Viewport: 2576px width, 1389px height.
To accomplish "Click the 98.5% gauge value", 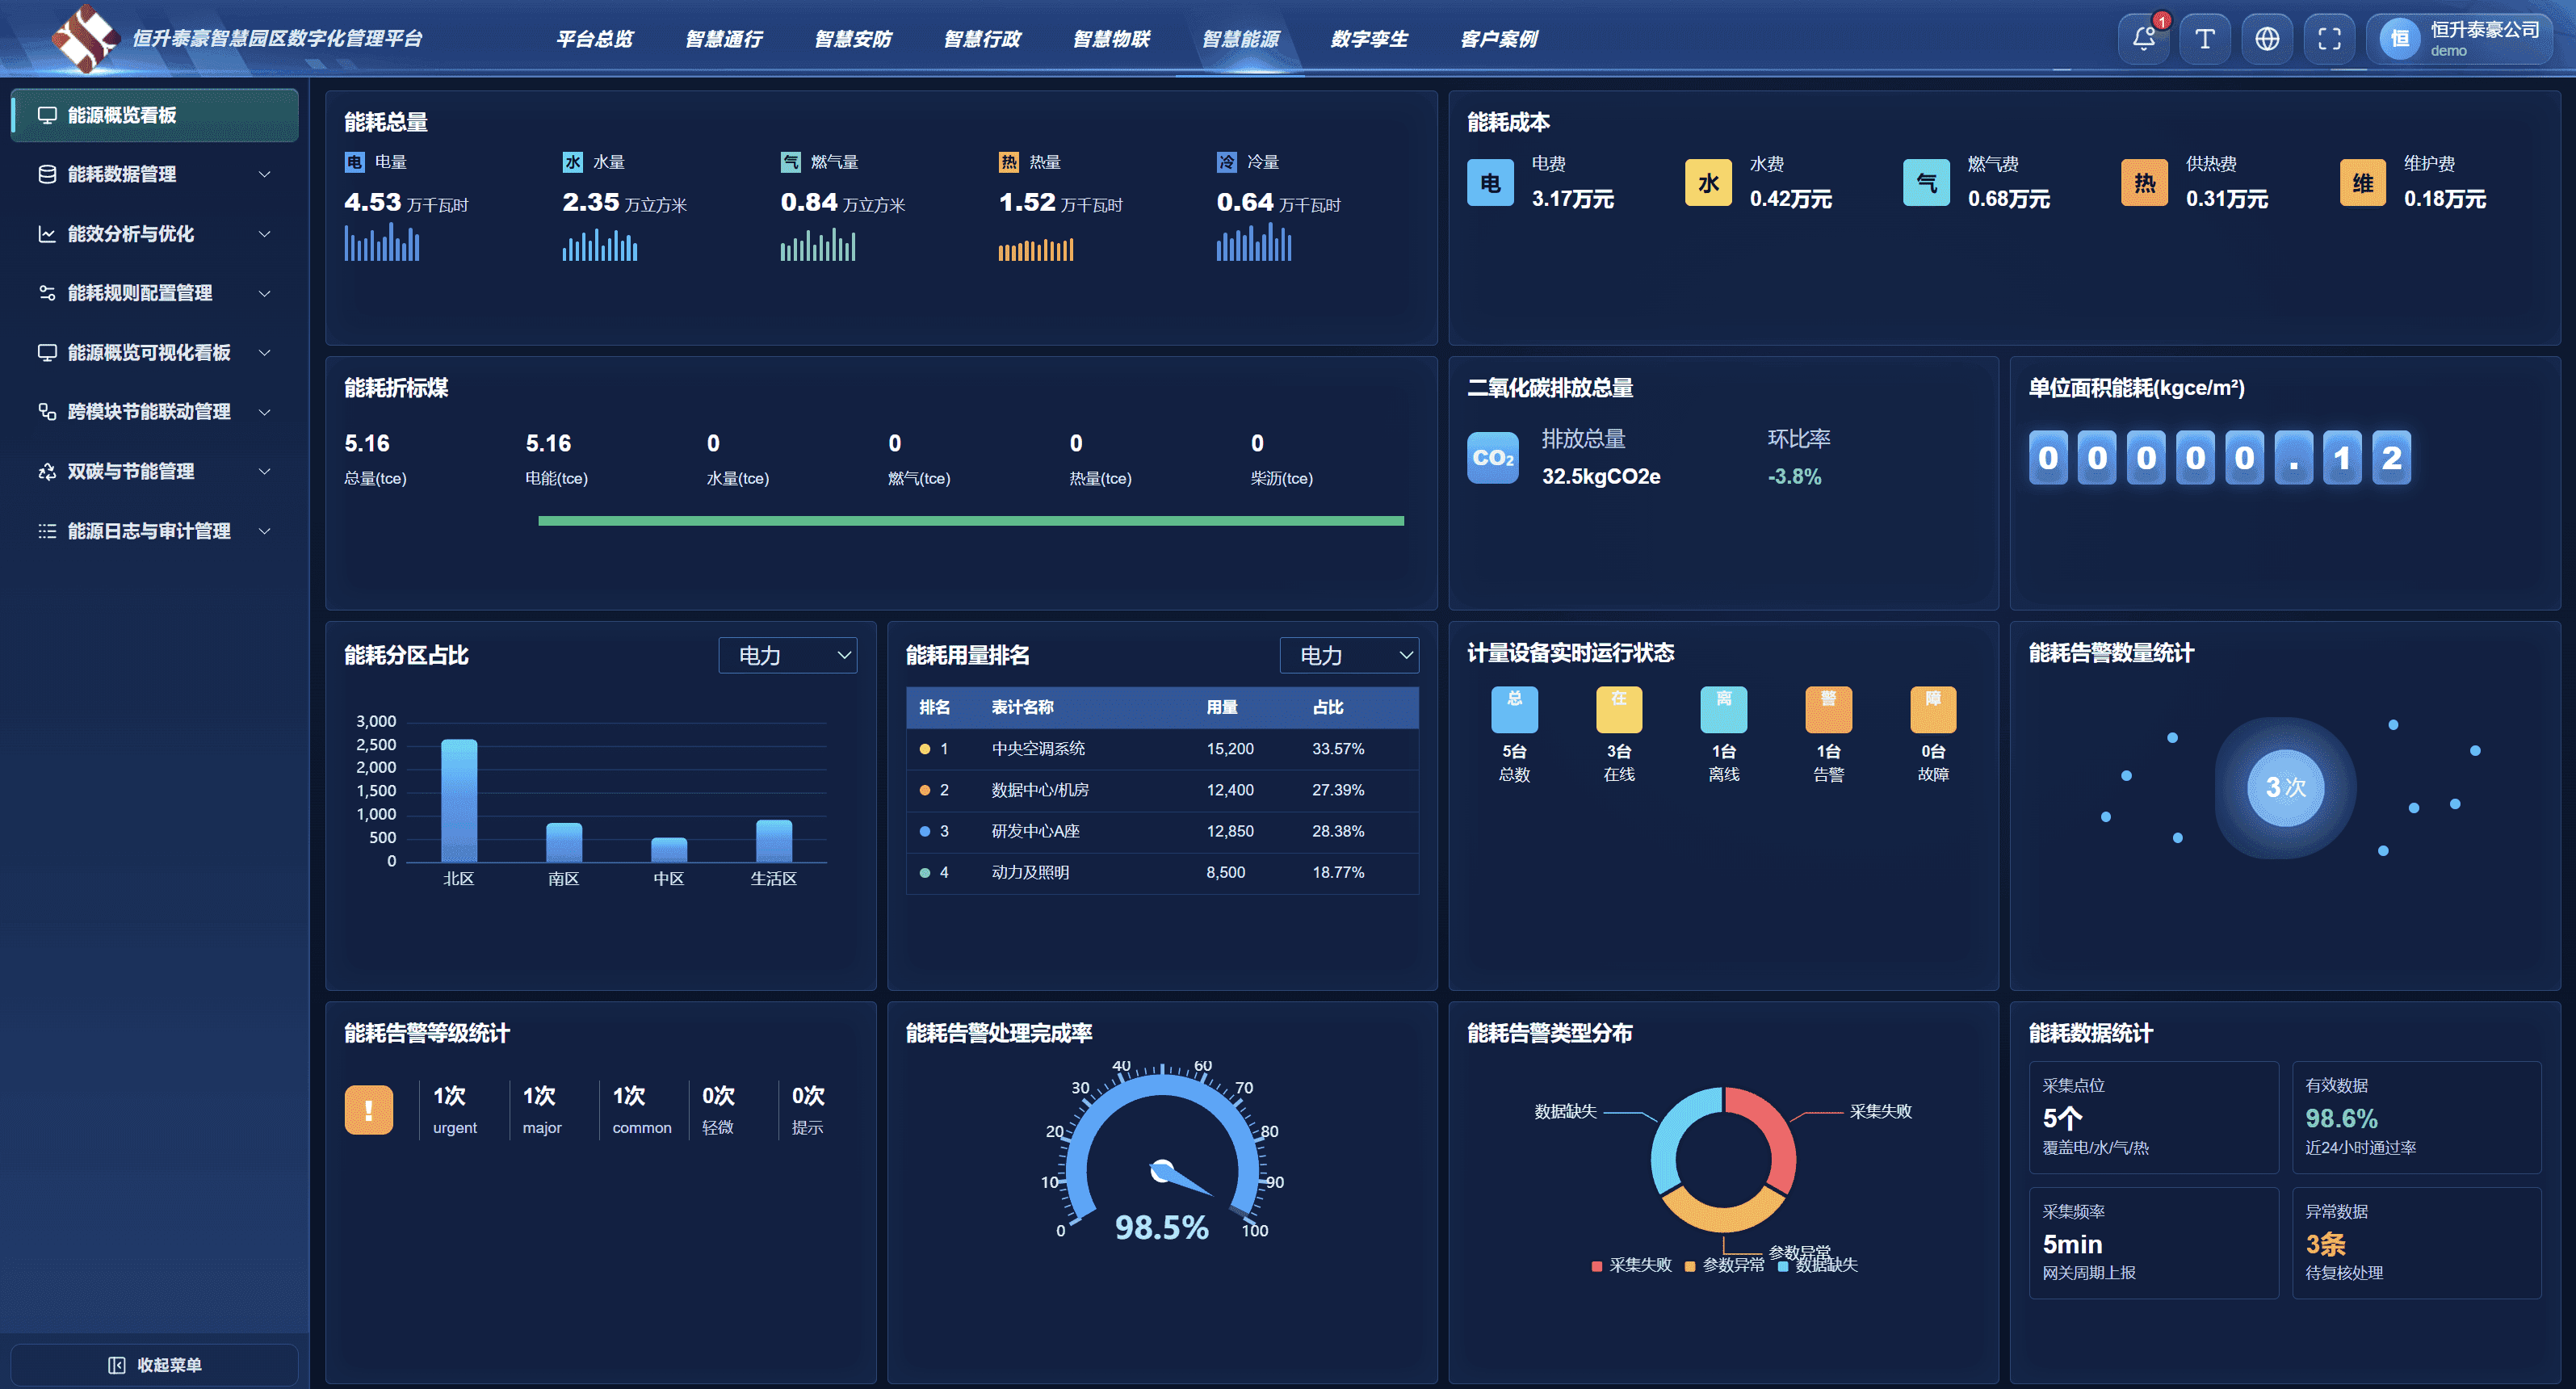I will click(x=1162, y=1227).
